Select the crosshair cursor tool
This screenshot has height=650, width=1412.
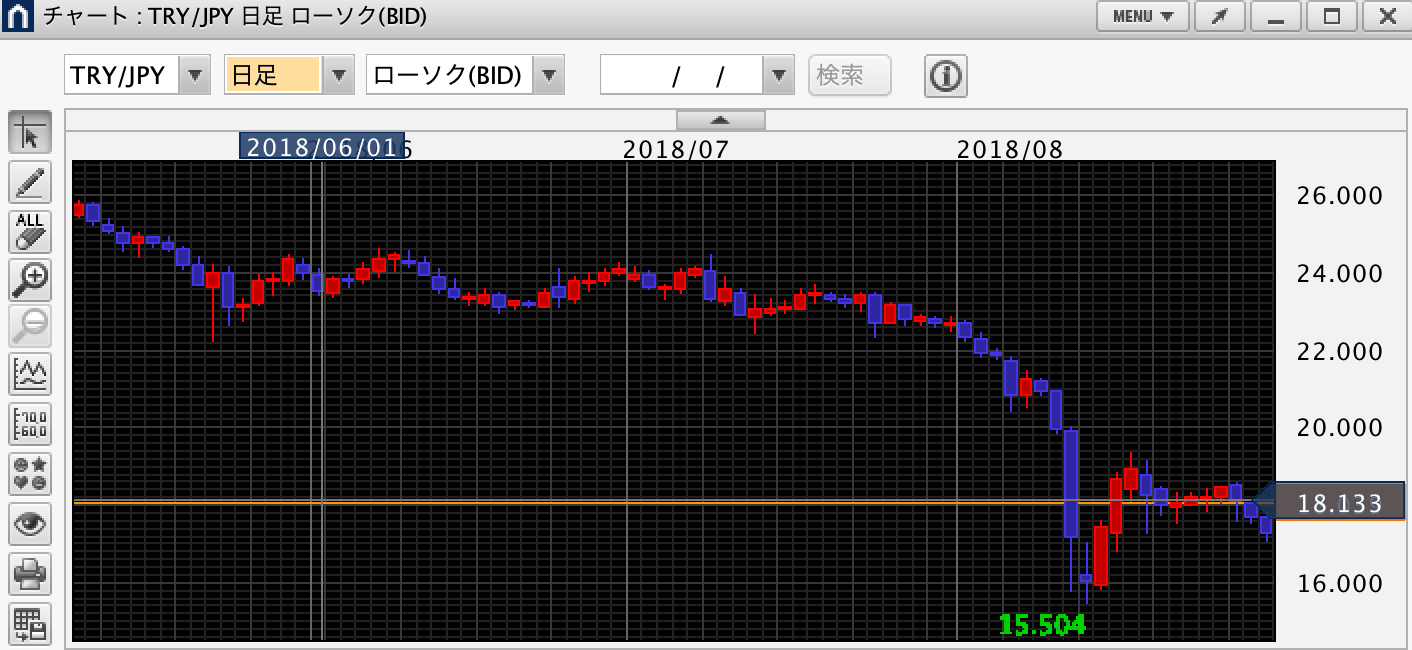30,133
